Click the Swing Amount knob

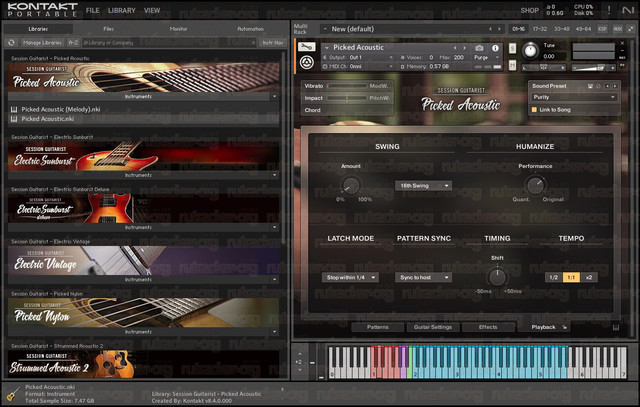coord(351,186)
